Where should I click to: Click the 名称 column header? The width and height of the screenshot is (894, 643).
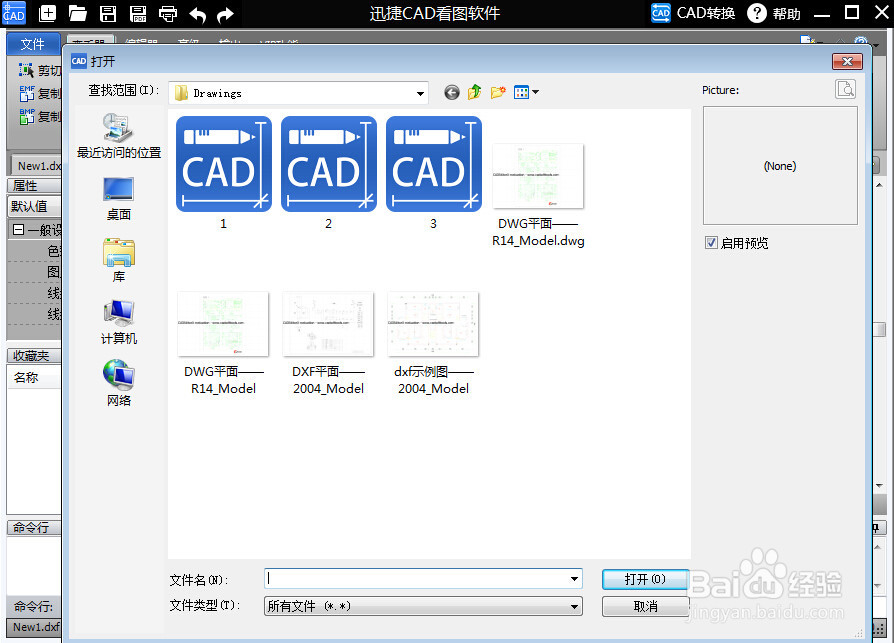coord(34,377)
